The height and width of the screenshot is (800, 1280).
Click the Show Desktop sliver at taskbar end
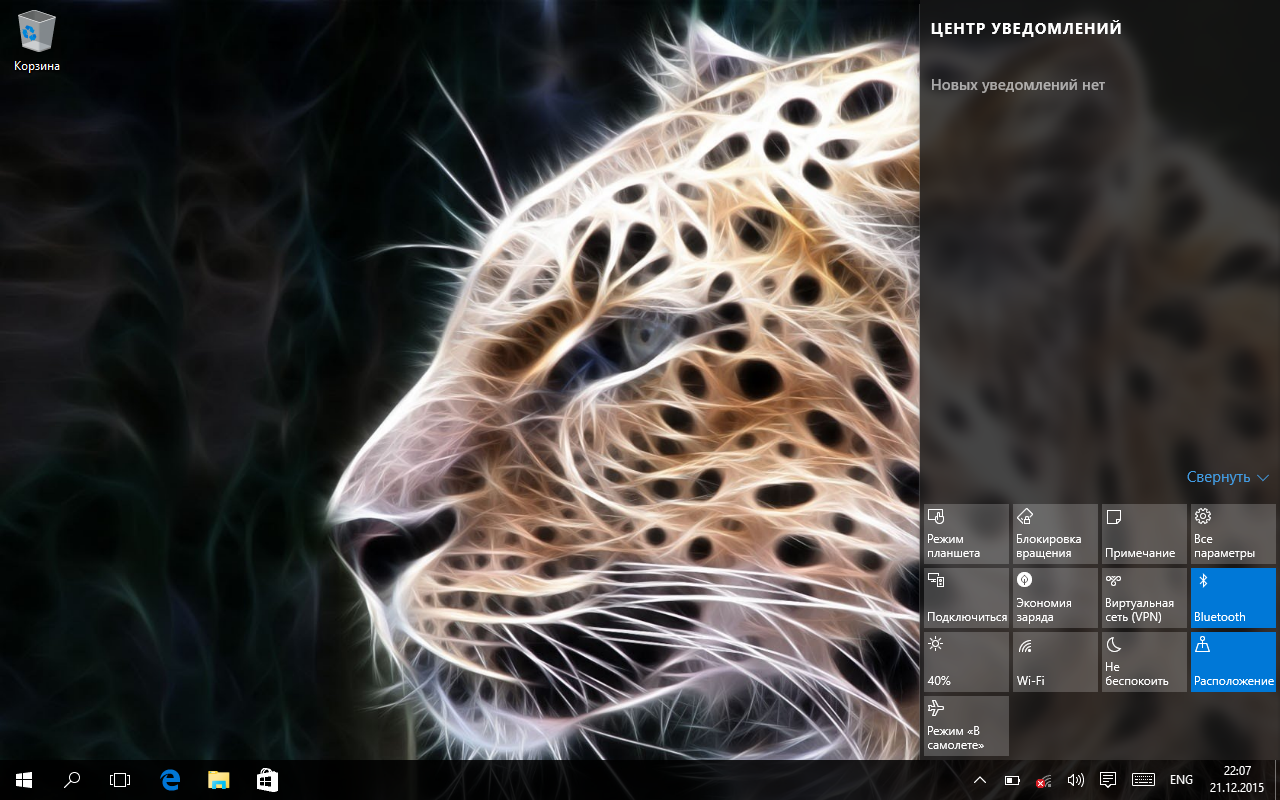click(1277, 780)
